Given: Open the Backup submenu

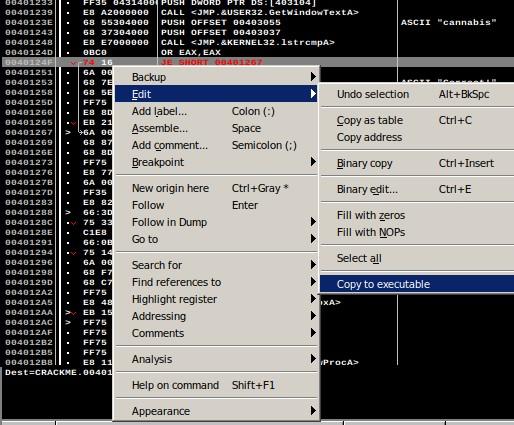Looking at the screenshot, I should (216, 77).
